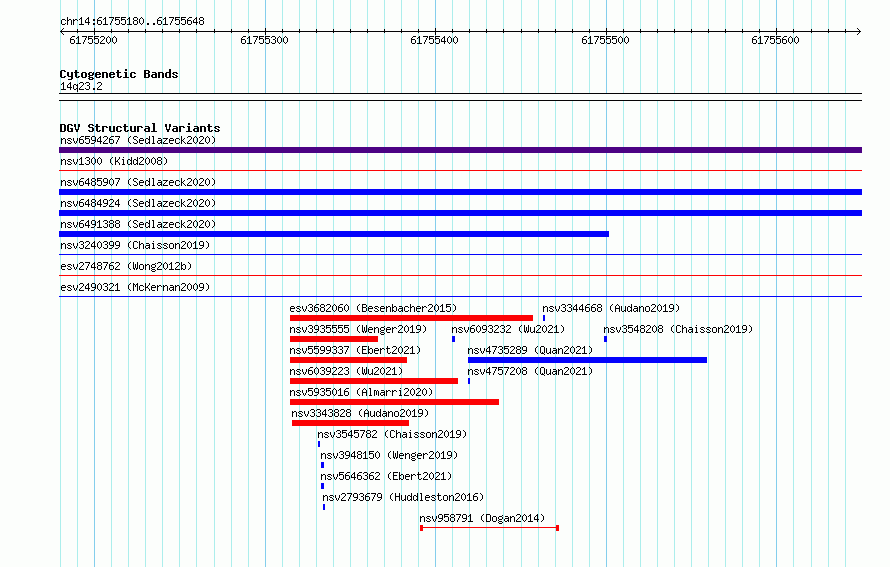The width and height of the screenshot is (890, 567).
Task: Open the nsv3548208 (Chaisson2019) label
Action: pyautogui.click(x=678, y=329)
